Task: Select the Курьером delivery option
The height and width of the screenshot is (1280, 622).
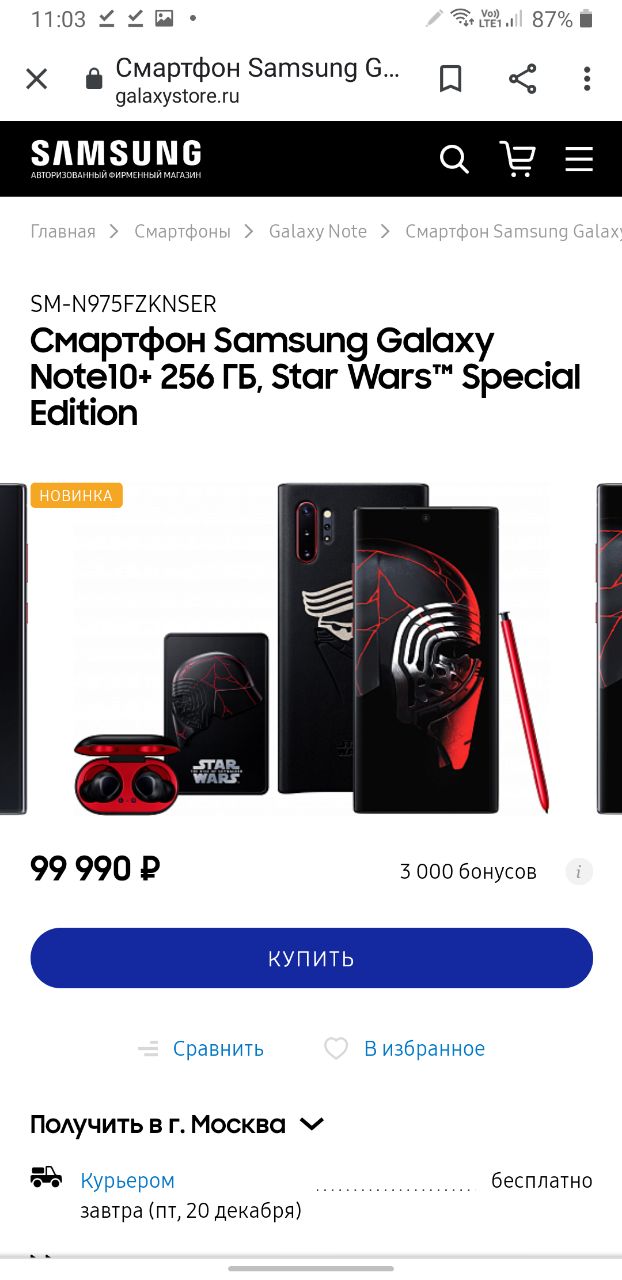Action: tap(127, 1181)
